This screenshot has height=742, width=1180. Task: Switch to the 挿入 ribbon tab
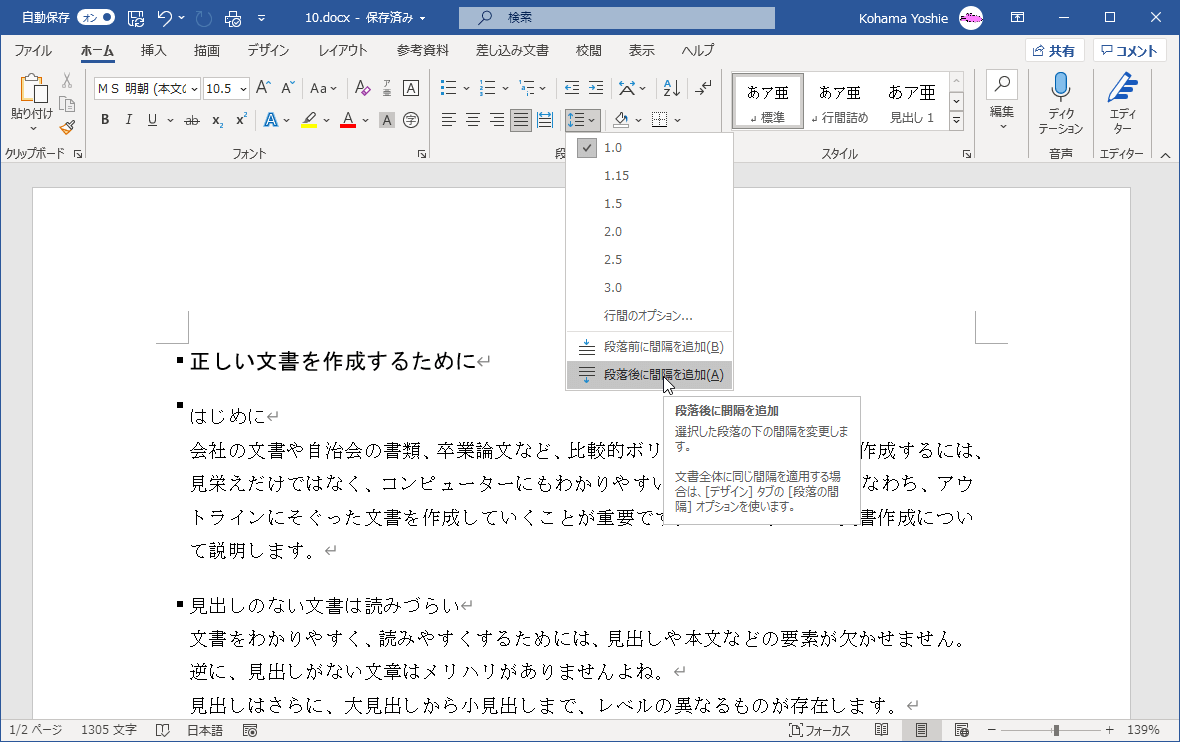(152, 50)
